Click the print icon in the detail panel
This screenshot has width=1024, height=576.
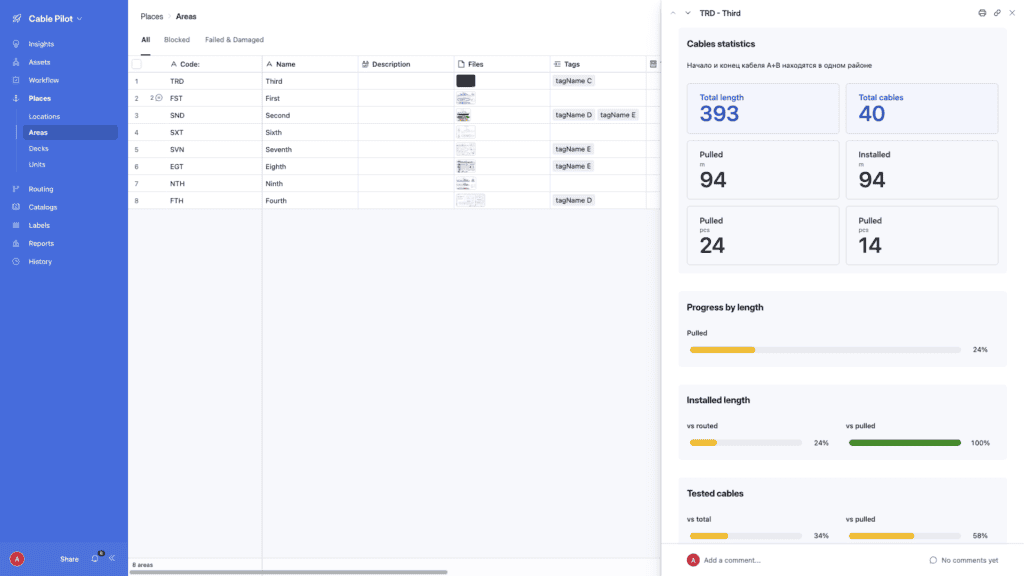[982, 13]
